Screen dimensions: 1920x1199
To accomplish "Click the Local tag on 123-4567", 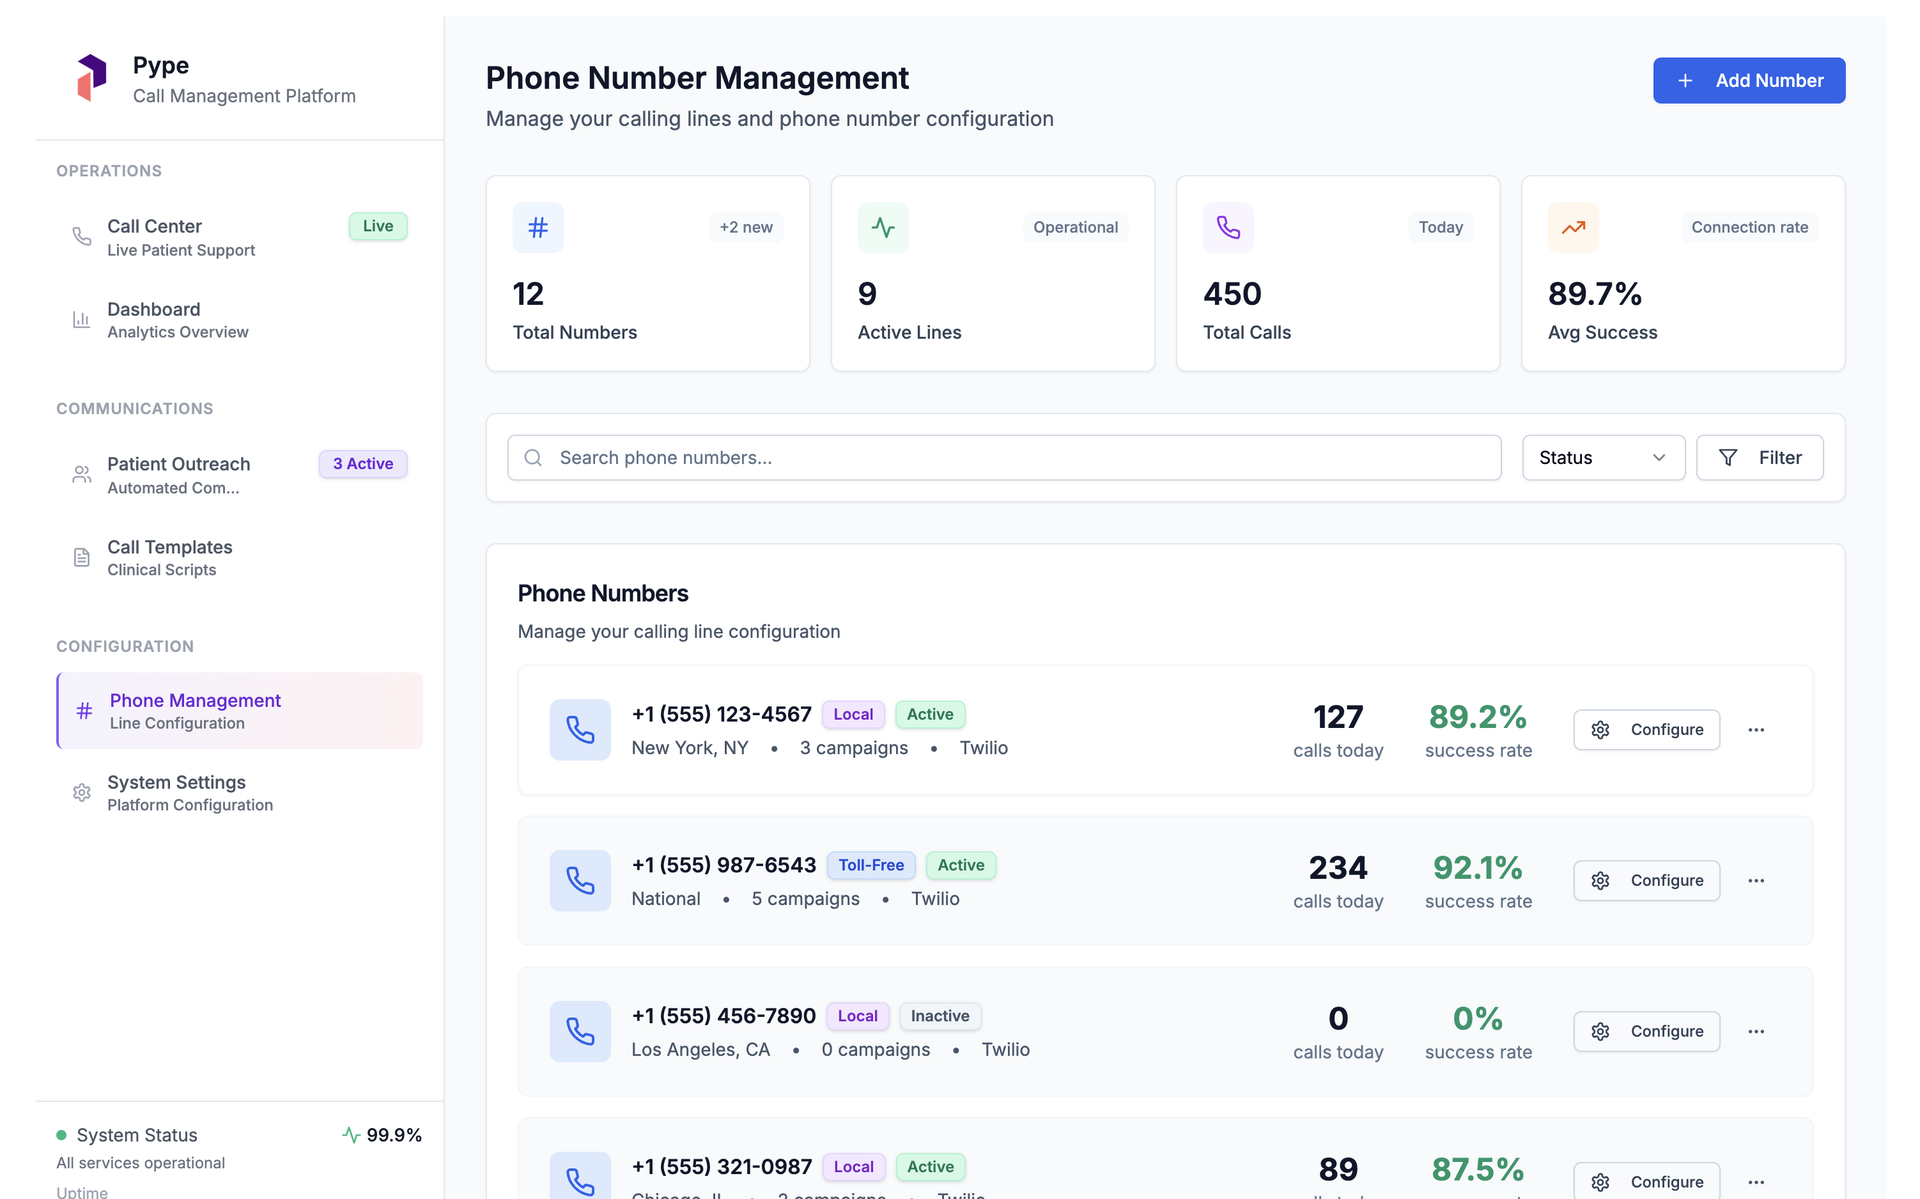I will click(x=853, y=715).
